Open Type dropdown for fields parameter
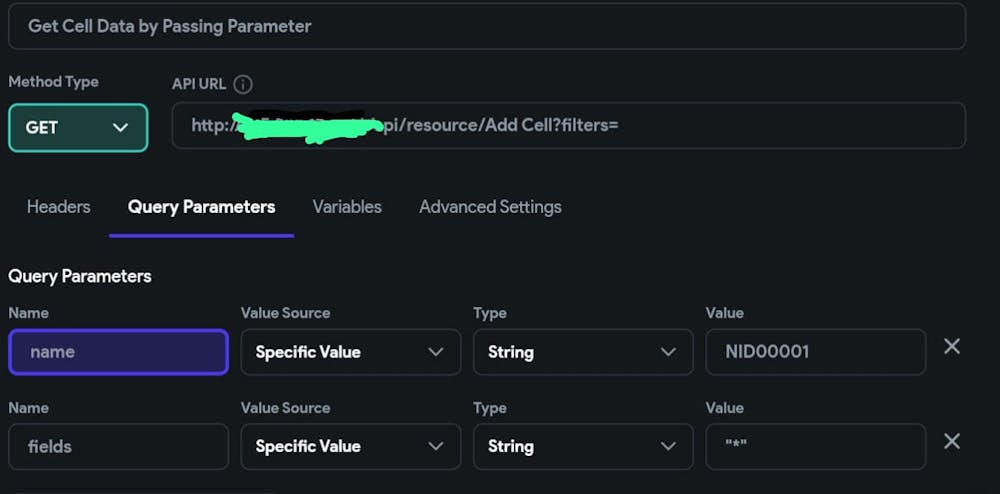1000x494 pixels. [582, 446]
